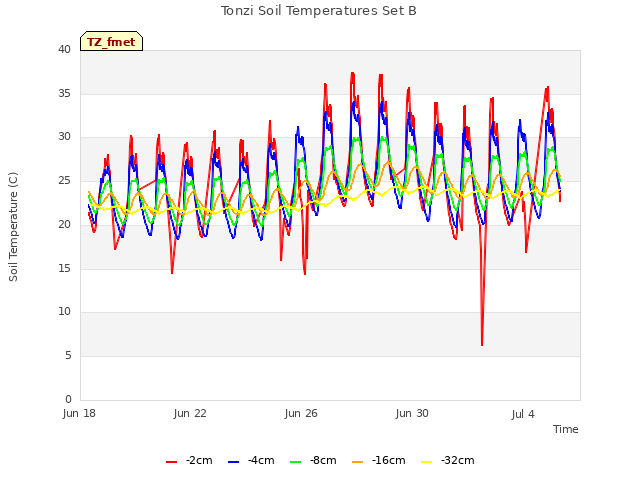640x480 pixels.
Task: Toggle the -2cm series legend label
Action: 199,460
